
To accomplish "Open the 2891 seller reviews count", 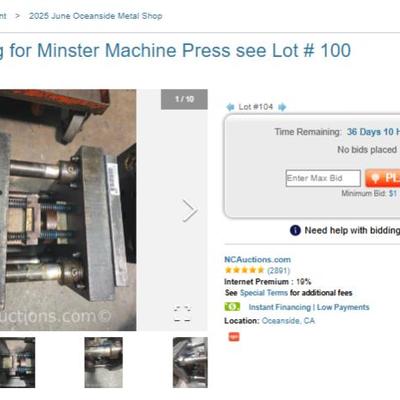I will (x=279, y=270).
